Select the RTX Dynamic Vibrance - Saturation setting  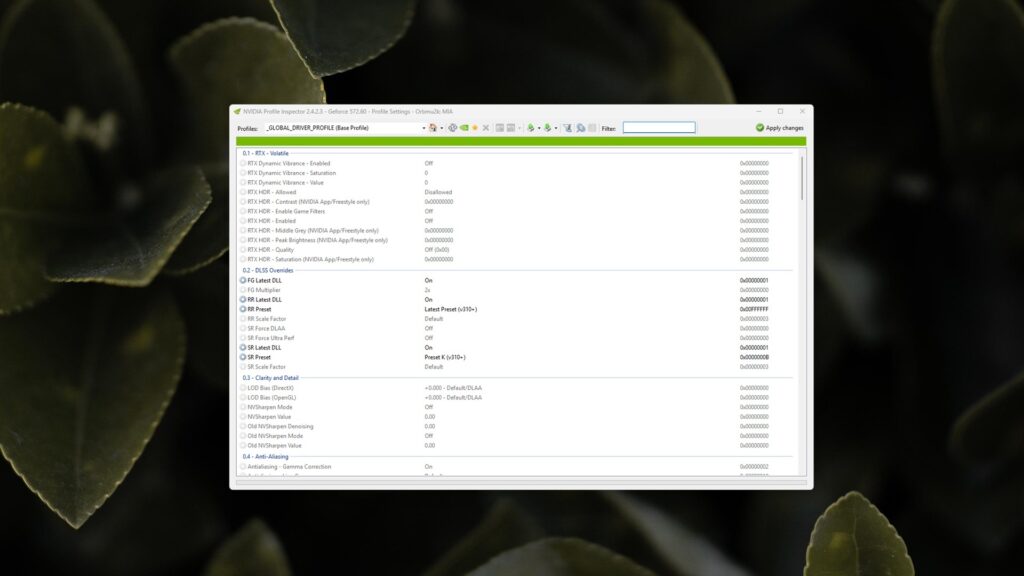tap(291, 173)
